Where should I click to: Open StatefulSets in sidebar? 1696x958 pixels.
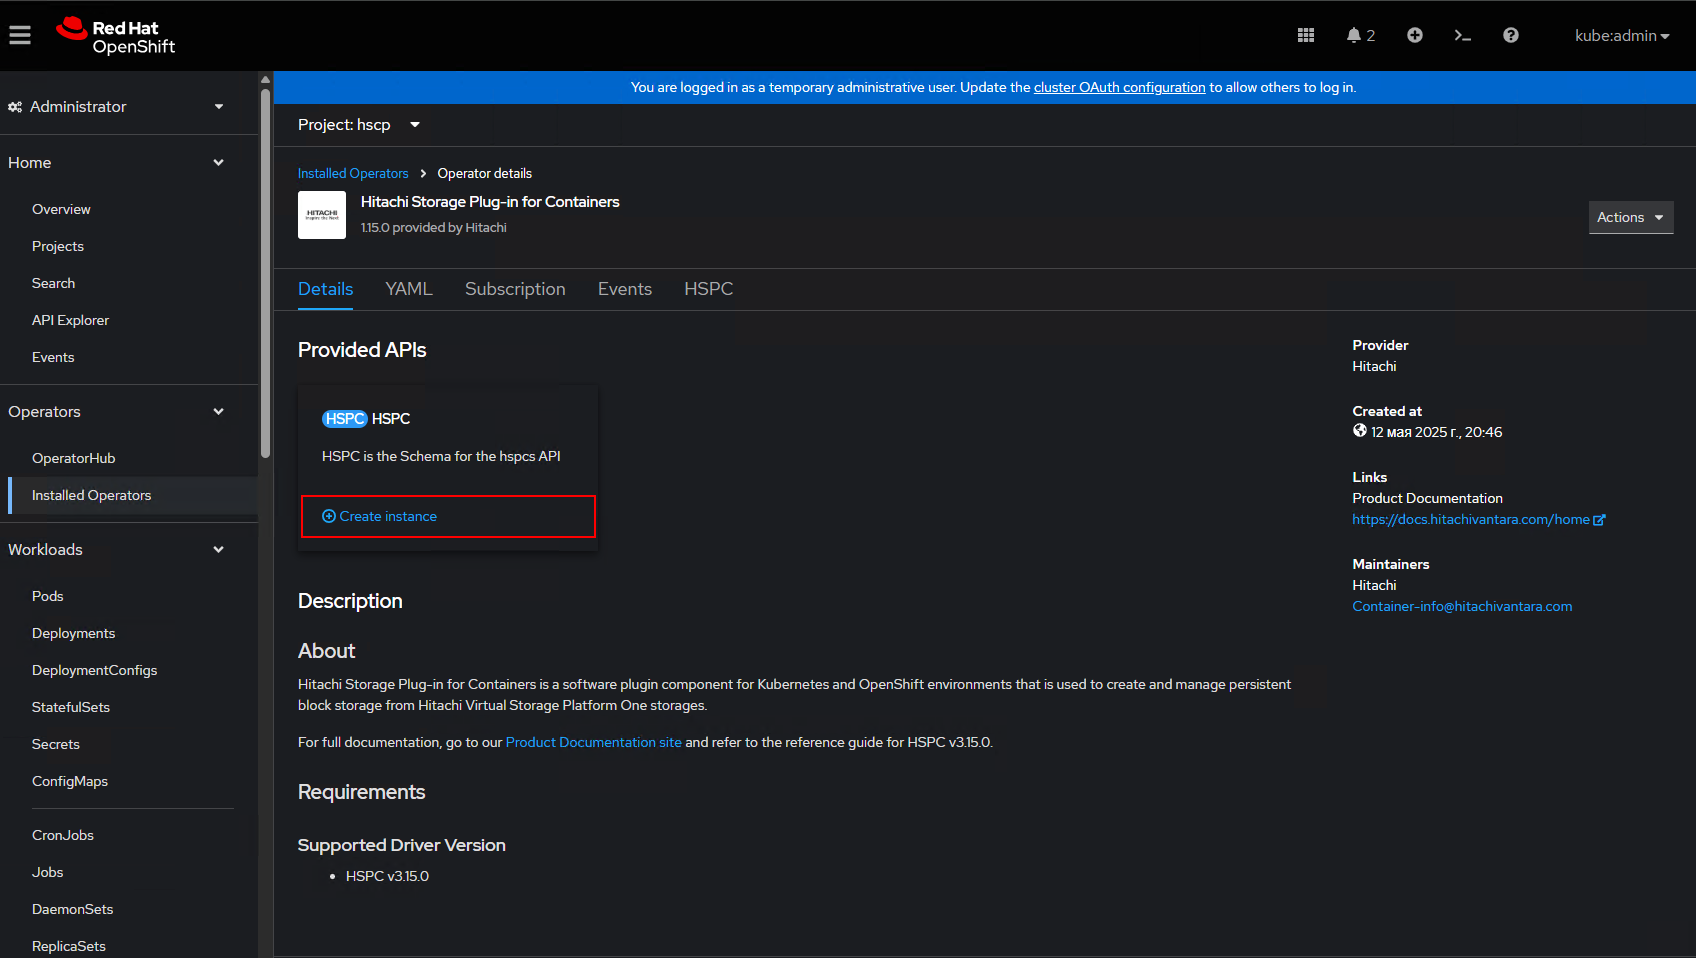pyautogui.click(x=71, y=707)
